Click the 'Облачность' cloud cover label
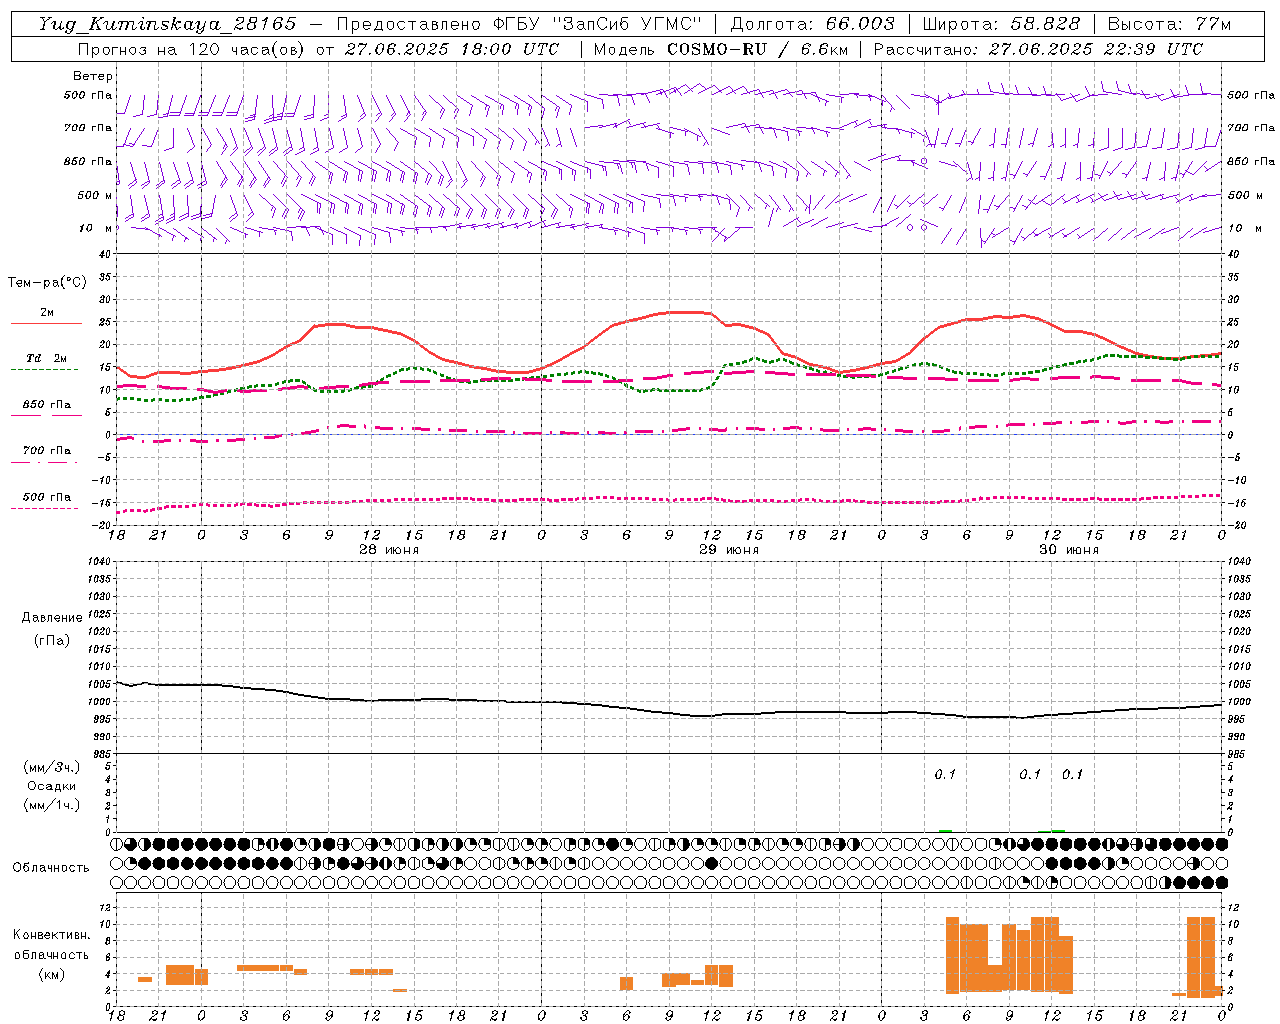 (51, 868)
